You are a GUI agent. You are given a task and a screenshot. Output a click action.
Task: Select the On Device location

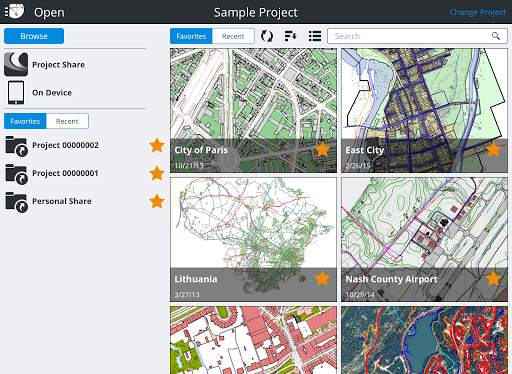(x=75, y=92)
